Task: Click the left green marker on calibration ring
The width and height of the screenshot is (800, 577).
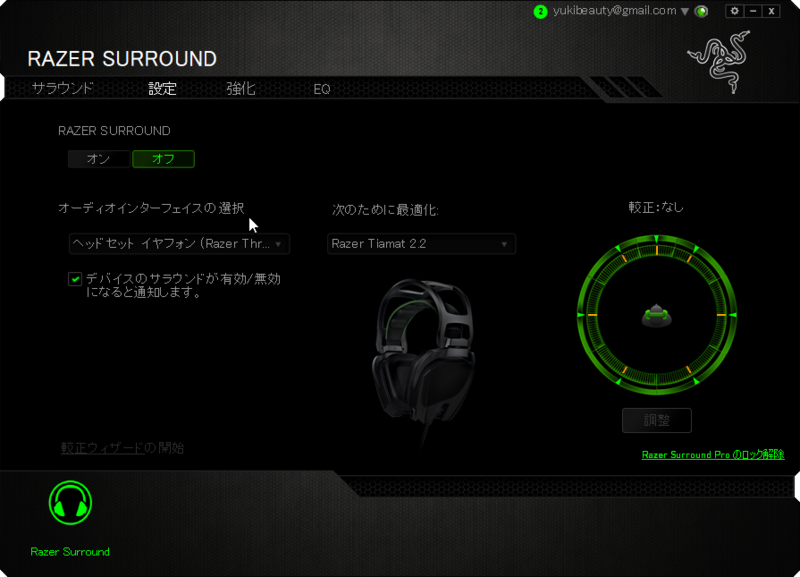Action: [x=581, y=315]
